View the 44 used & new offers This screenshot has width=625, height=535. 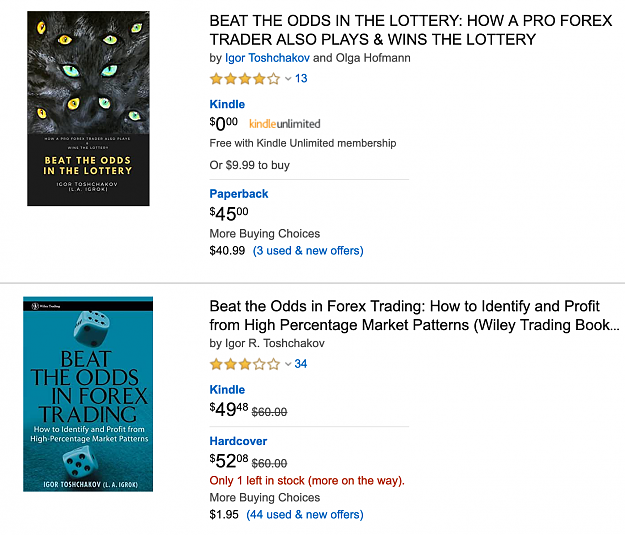click(305, 515)
